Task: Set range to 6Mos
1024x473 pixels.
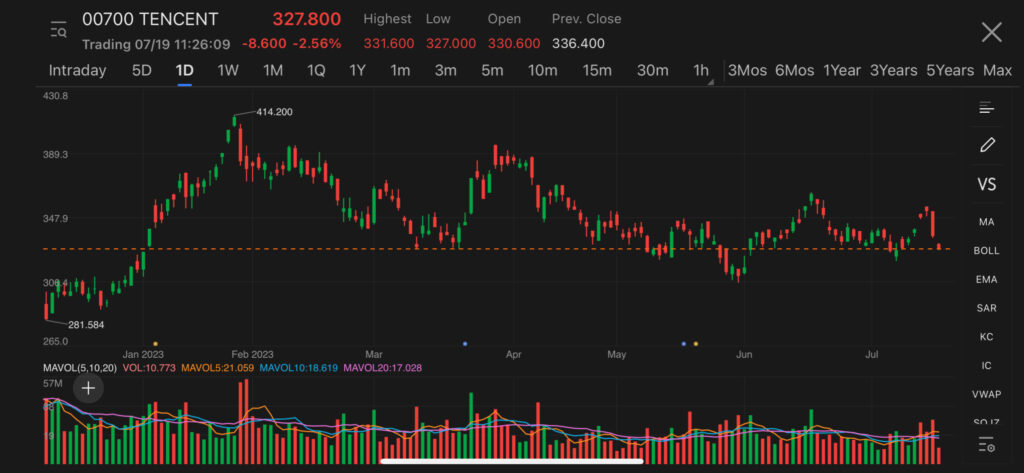Action: 795,71
